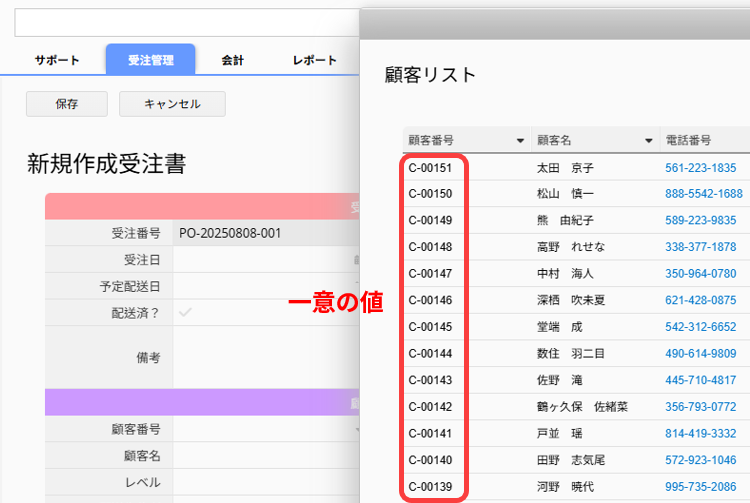This screenshot has height=503, width=750.
Task: Click the 保存 button
Action: click(x=67, y=104)
